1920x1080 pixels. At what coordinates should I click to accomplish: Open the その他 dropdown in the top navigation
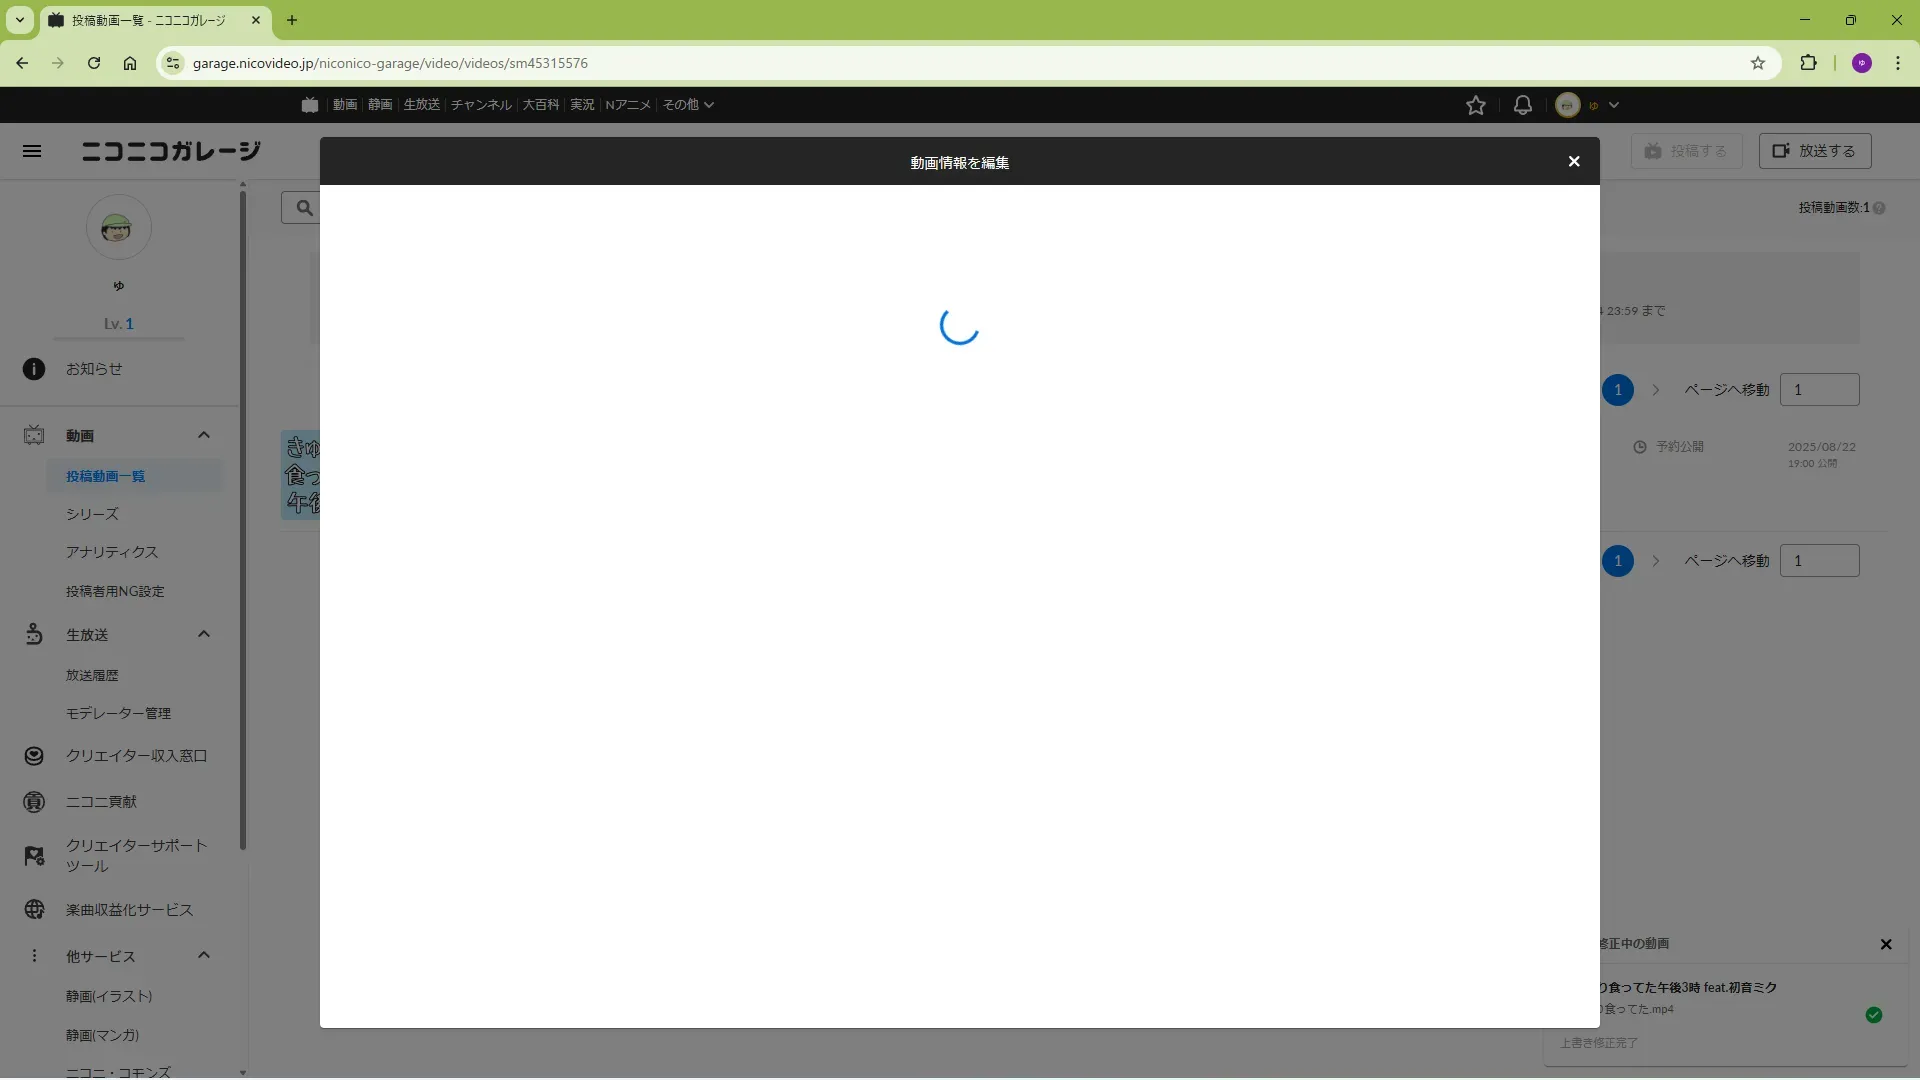click(688, 105)
